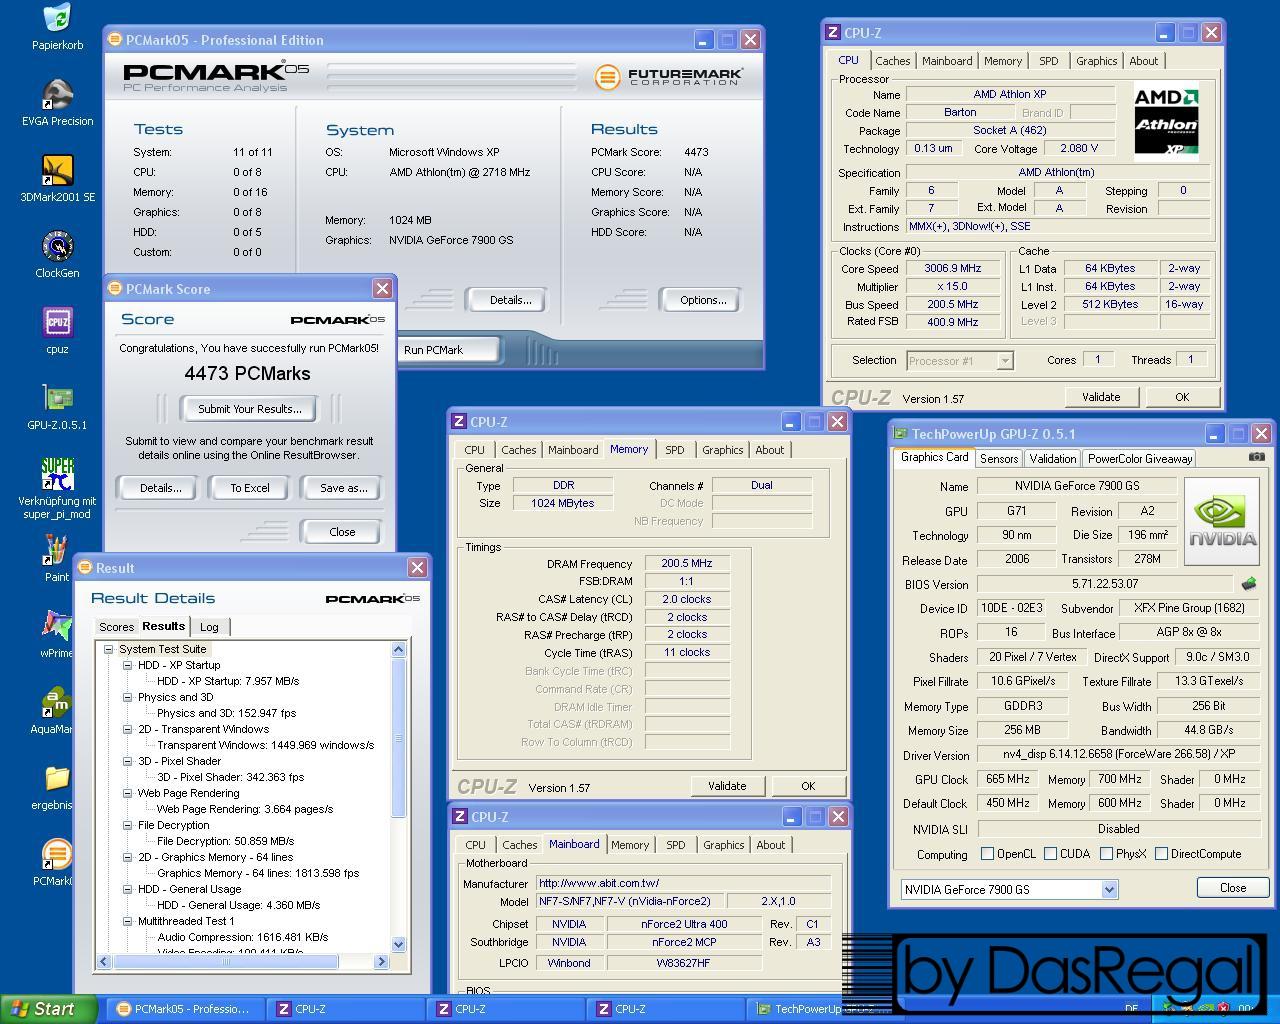1280x1024 pixels.
Task: Click Start button on taskbar
Action: pos(49,1009)
